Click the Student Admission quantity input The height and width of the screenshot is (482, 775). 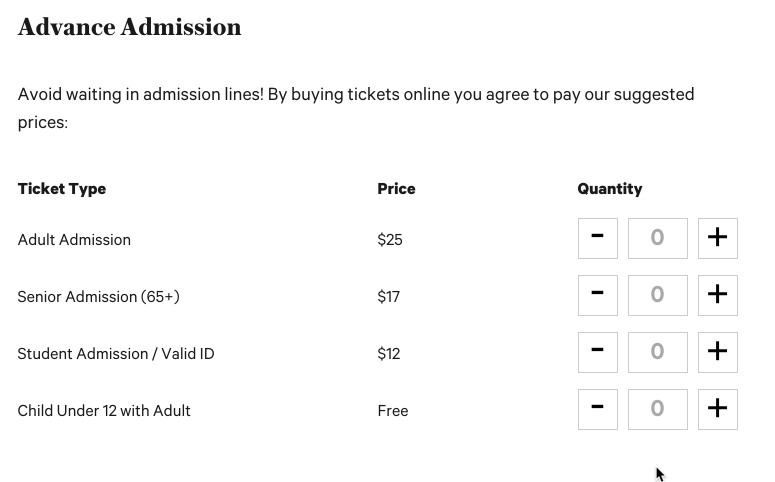657,352
